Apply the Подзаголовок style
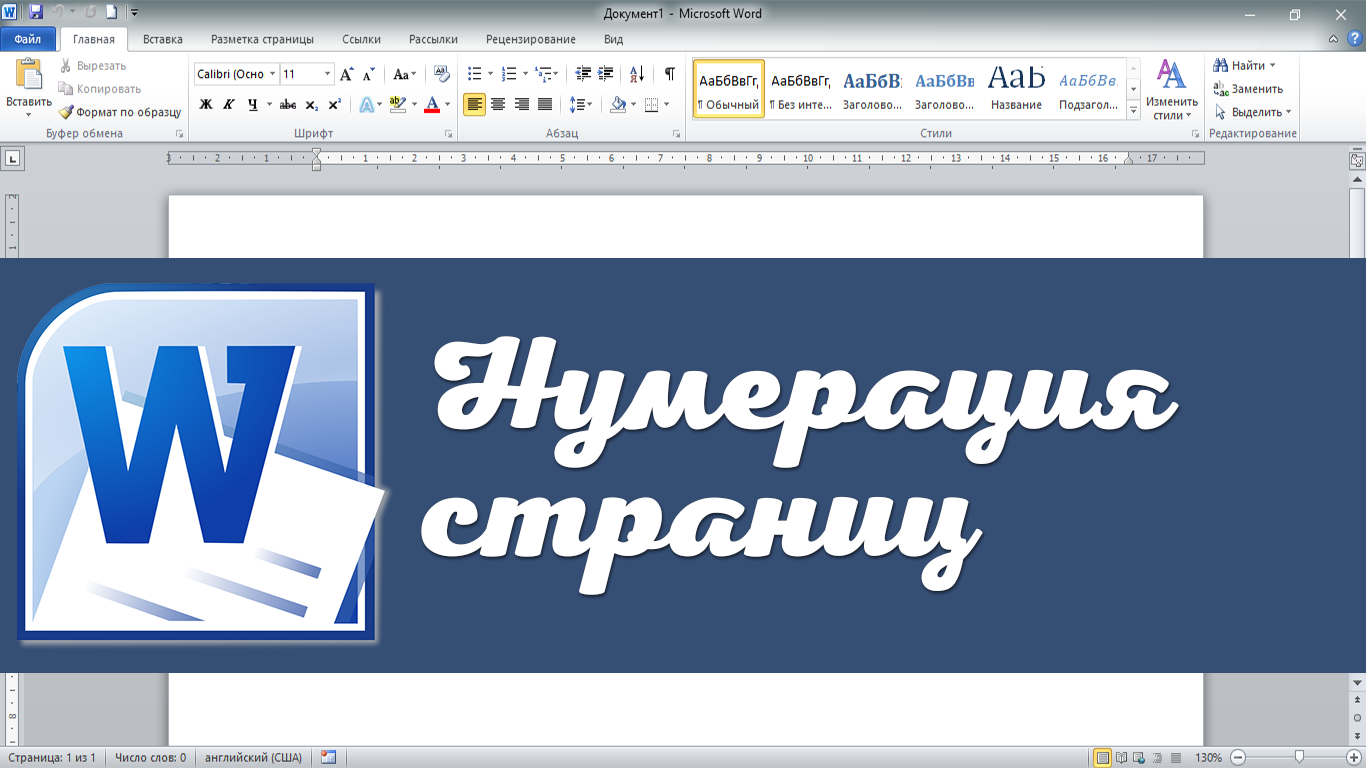Screen dimensions: 1366x768 pos(1088,89)
